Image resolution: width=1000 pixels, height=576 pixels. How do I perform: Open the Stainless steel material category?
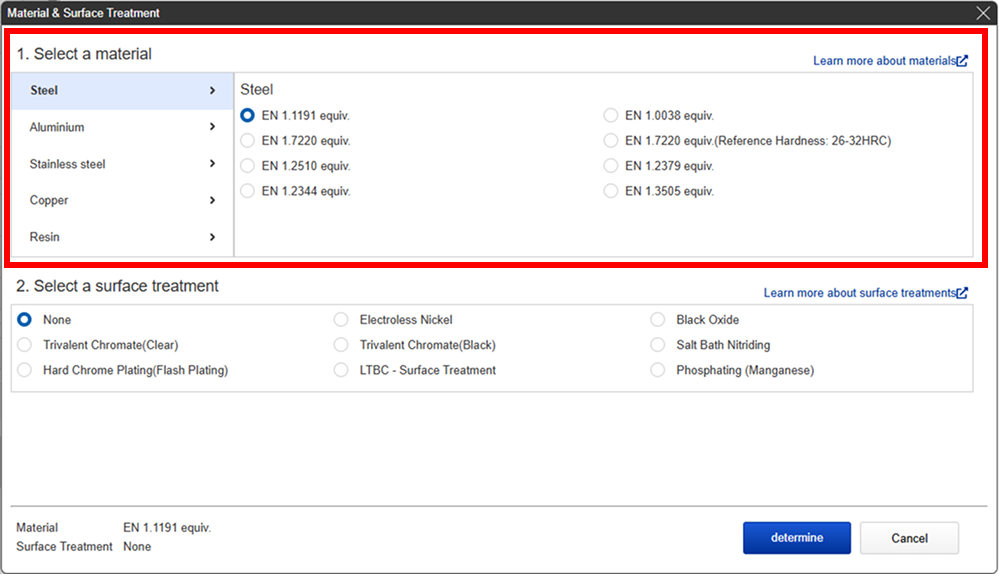coord(122,164)
